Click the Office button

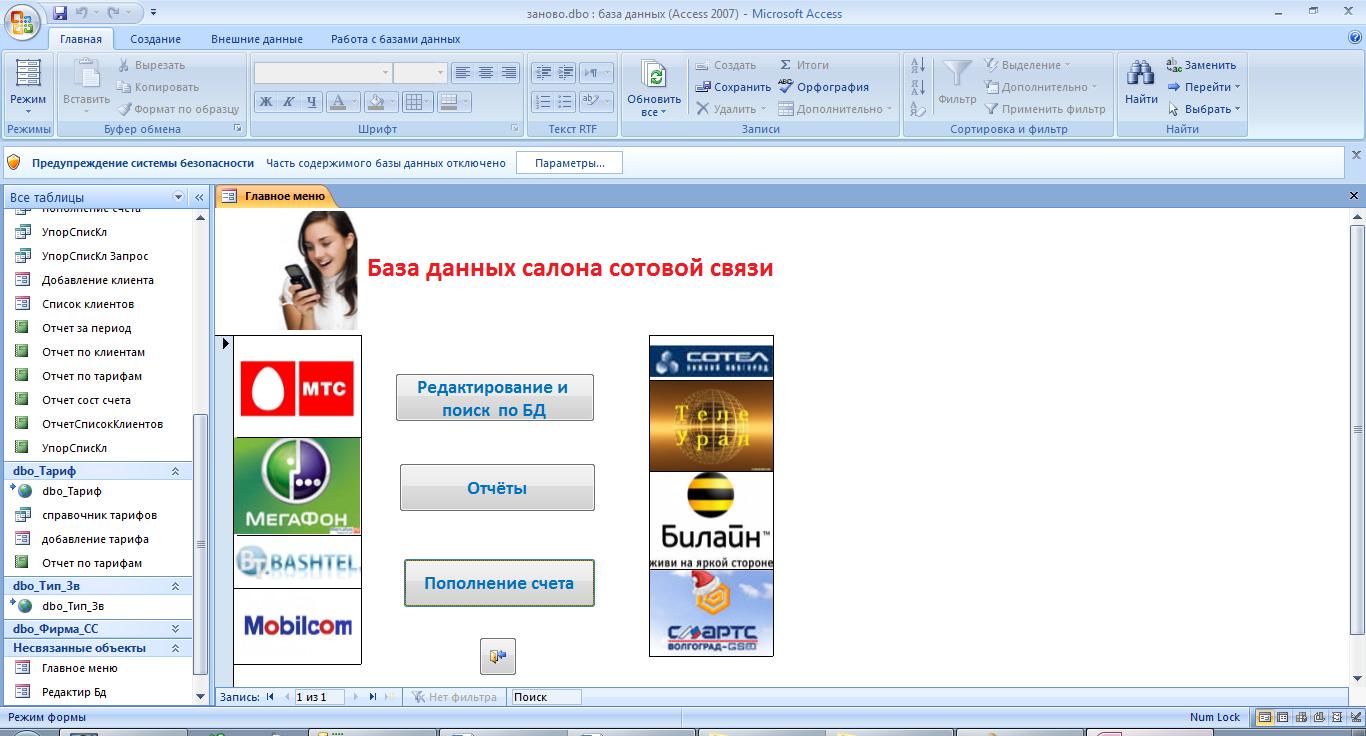point(22,22)
